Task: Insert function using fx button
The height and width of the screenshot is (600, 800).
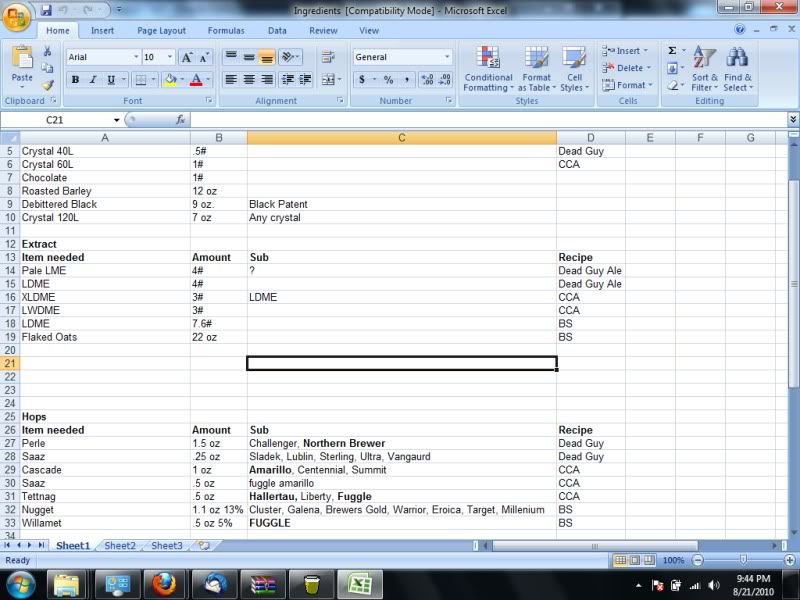Action: coord(180,120)
